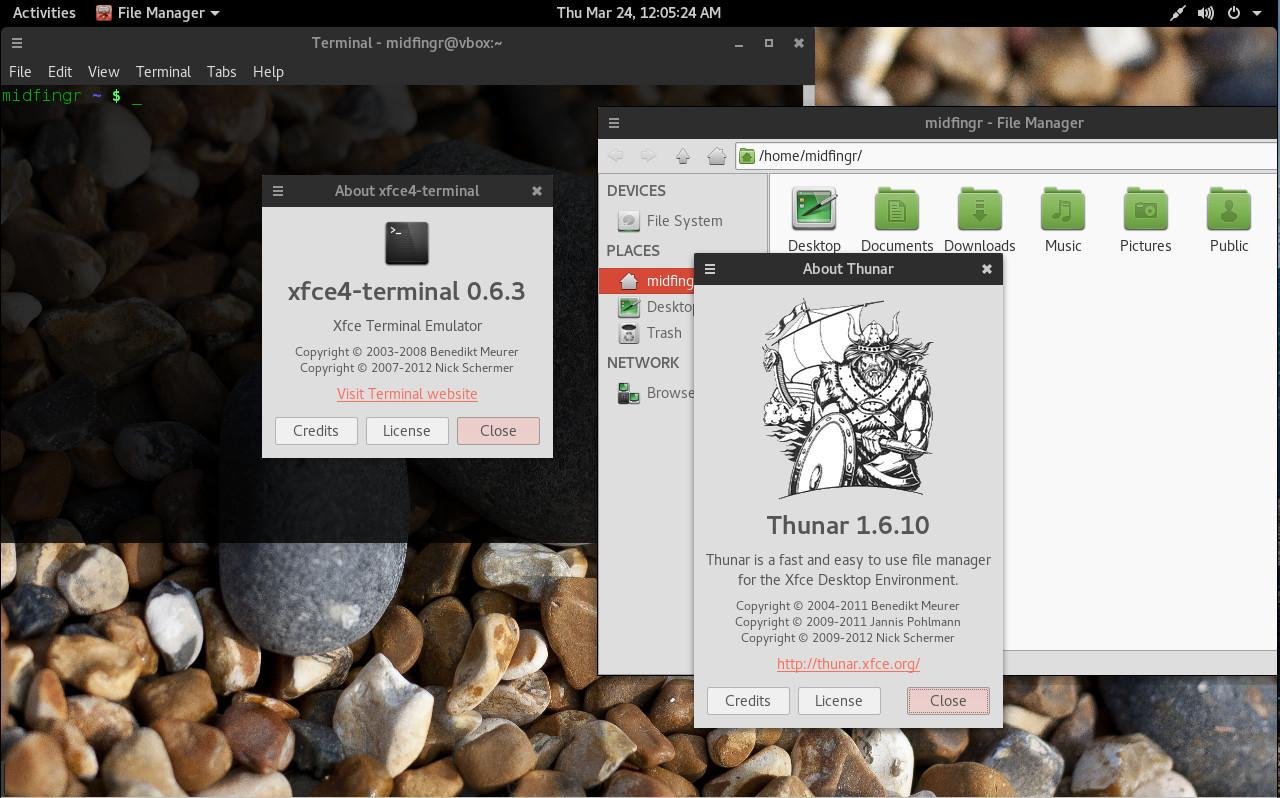Click the Thunar 1.6.10 version heading
This screenshot has width=1280, height=798.
coord(848,525)
